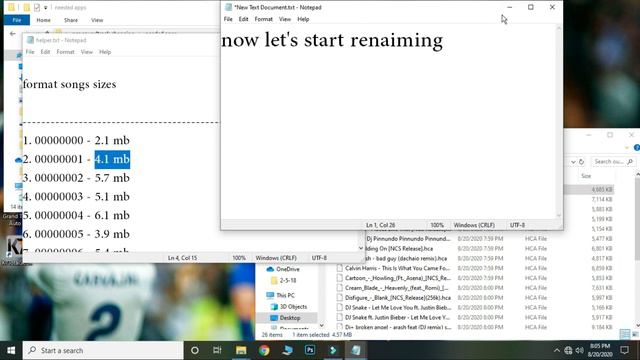
Task: Open Photoshop from taskbar
Action: pos(310,350)
